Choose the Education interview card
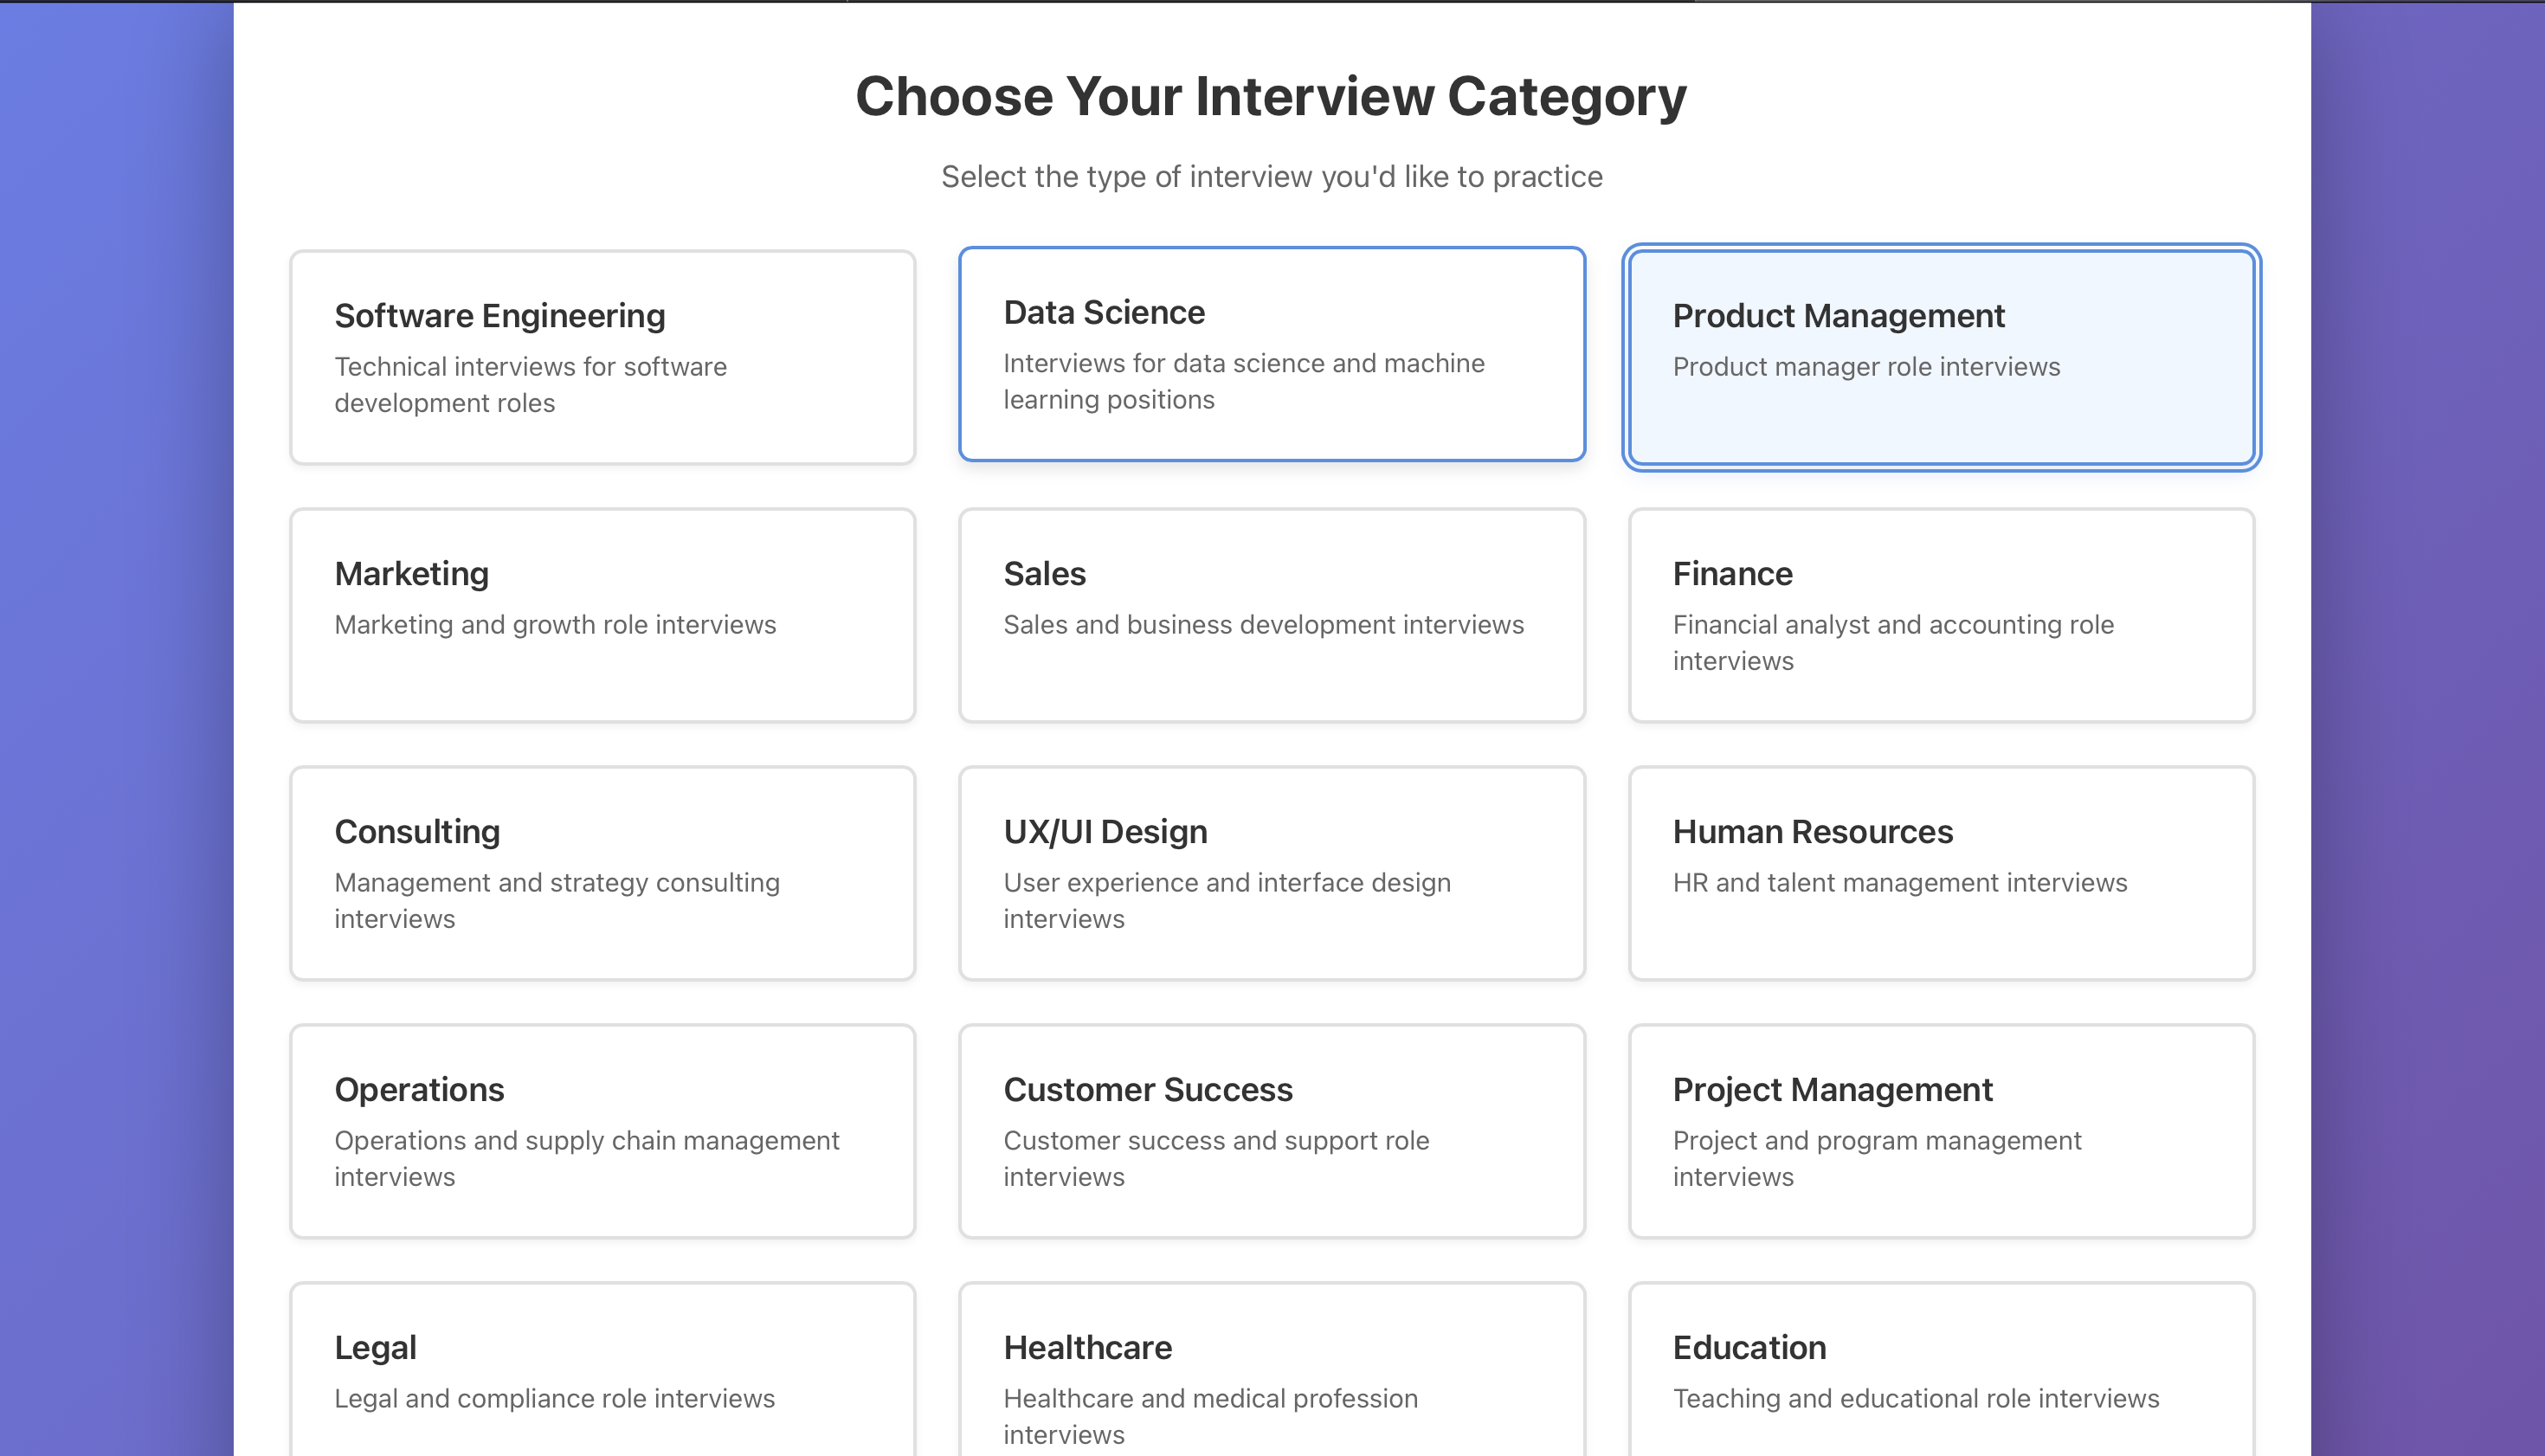 tap(1940, 1370)
